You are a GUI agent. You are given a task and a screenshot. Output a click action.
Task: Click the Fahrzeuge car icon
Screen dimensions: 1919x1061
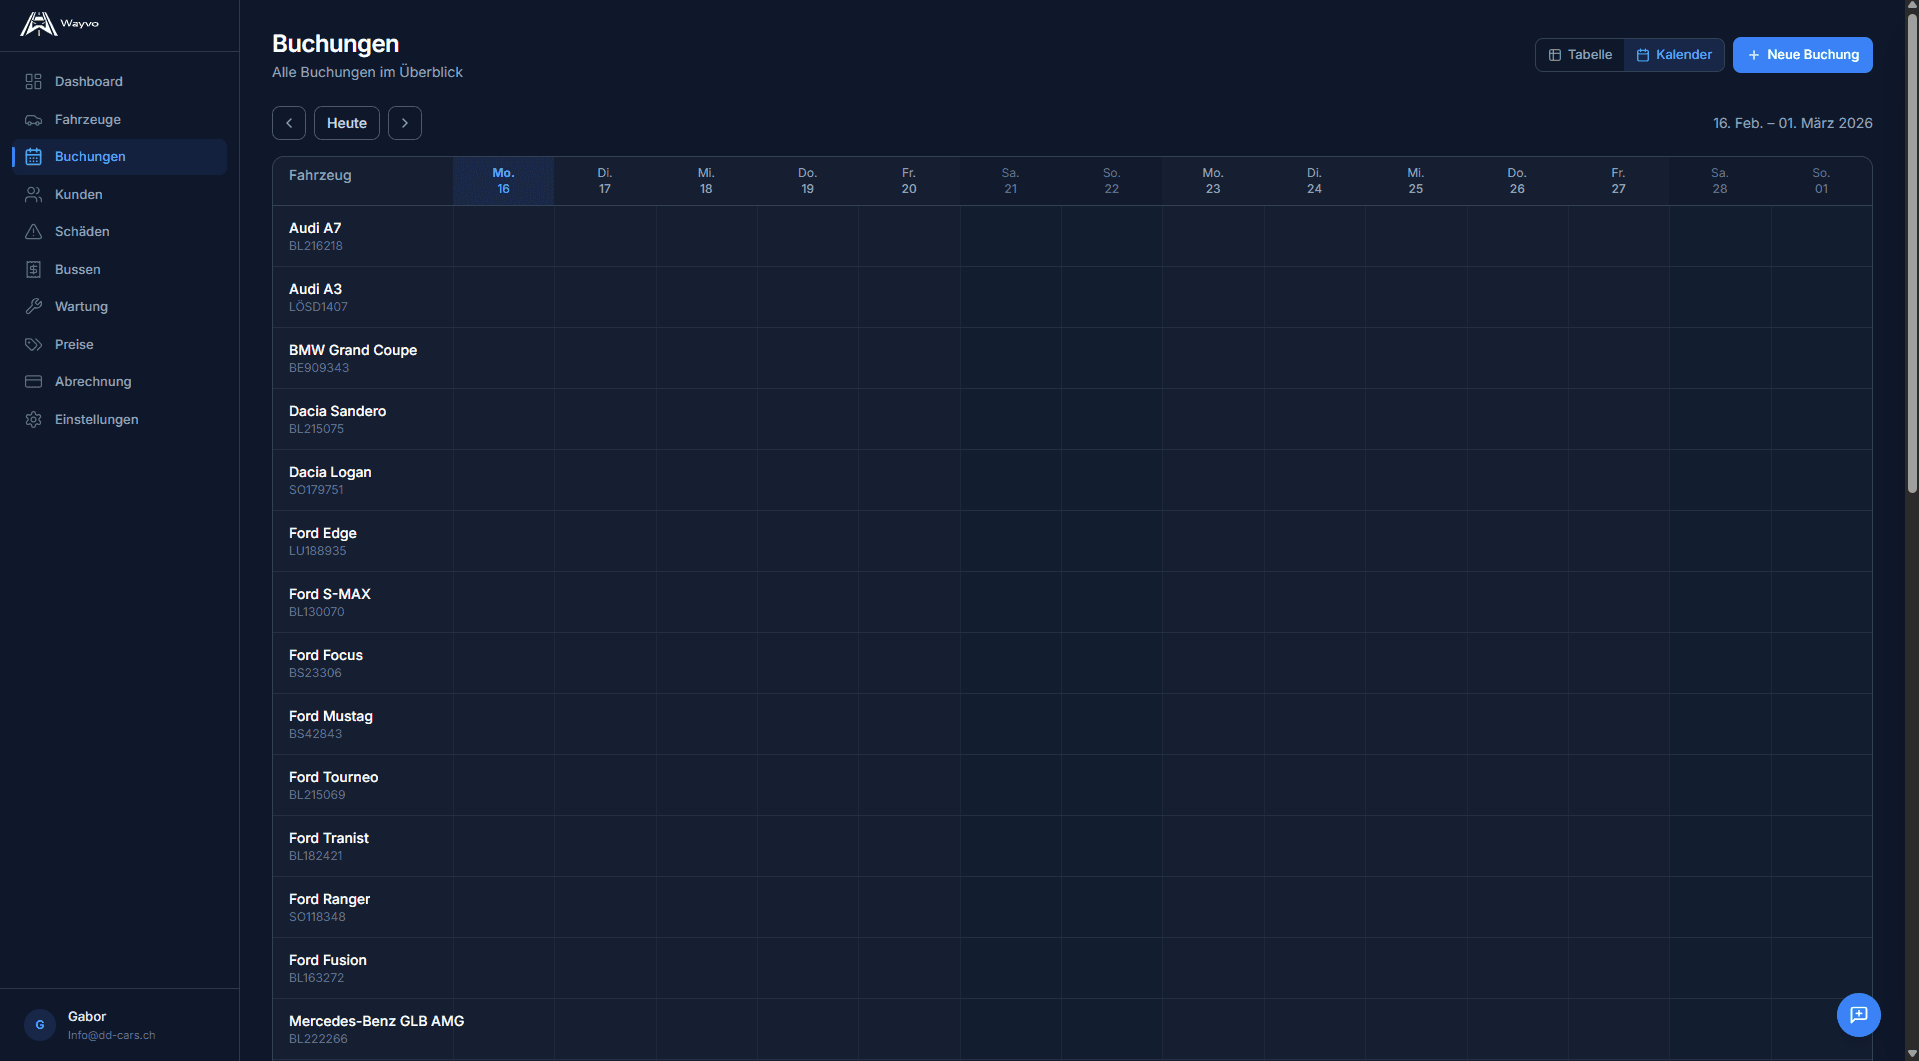coord(33,120)
